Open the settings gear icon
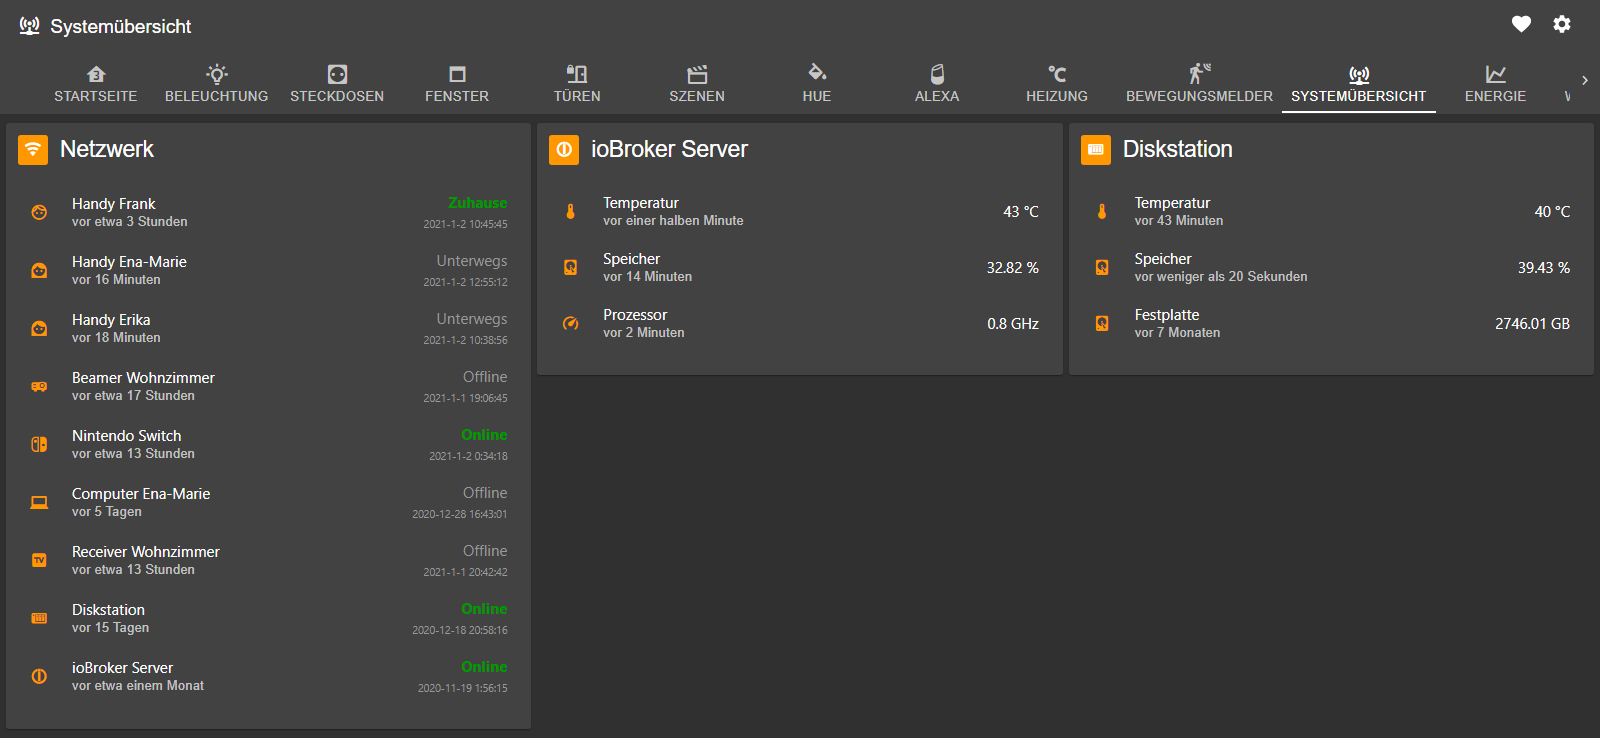Screen dimensions: 1600x738 (x=1562, y=24)
